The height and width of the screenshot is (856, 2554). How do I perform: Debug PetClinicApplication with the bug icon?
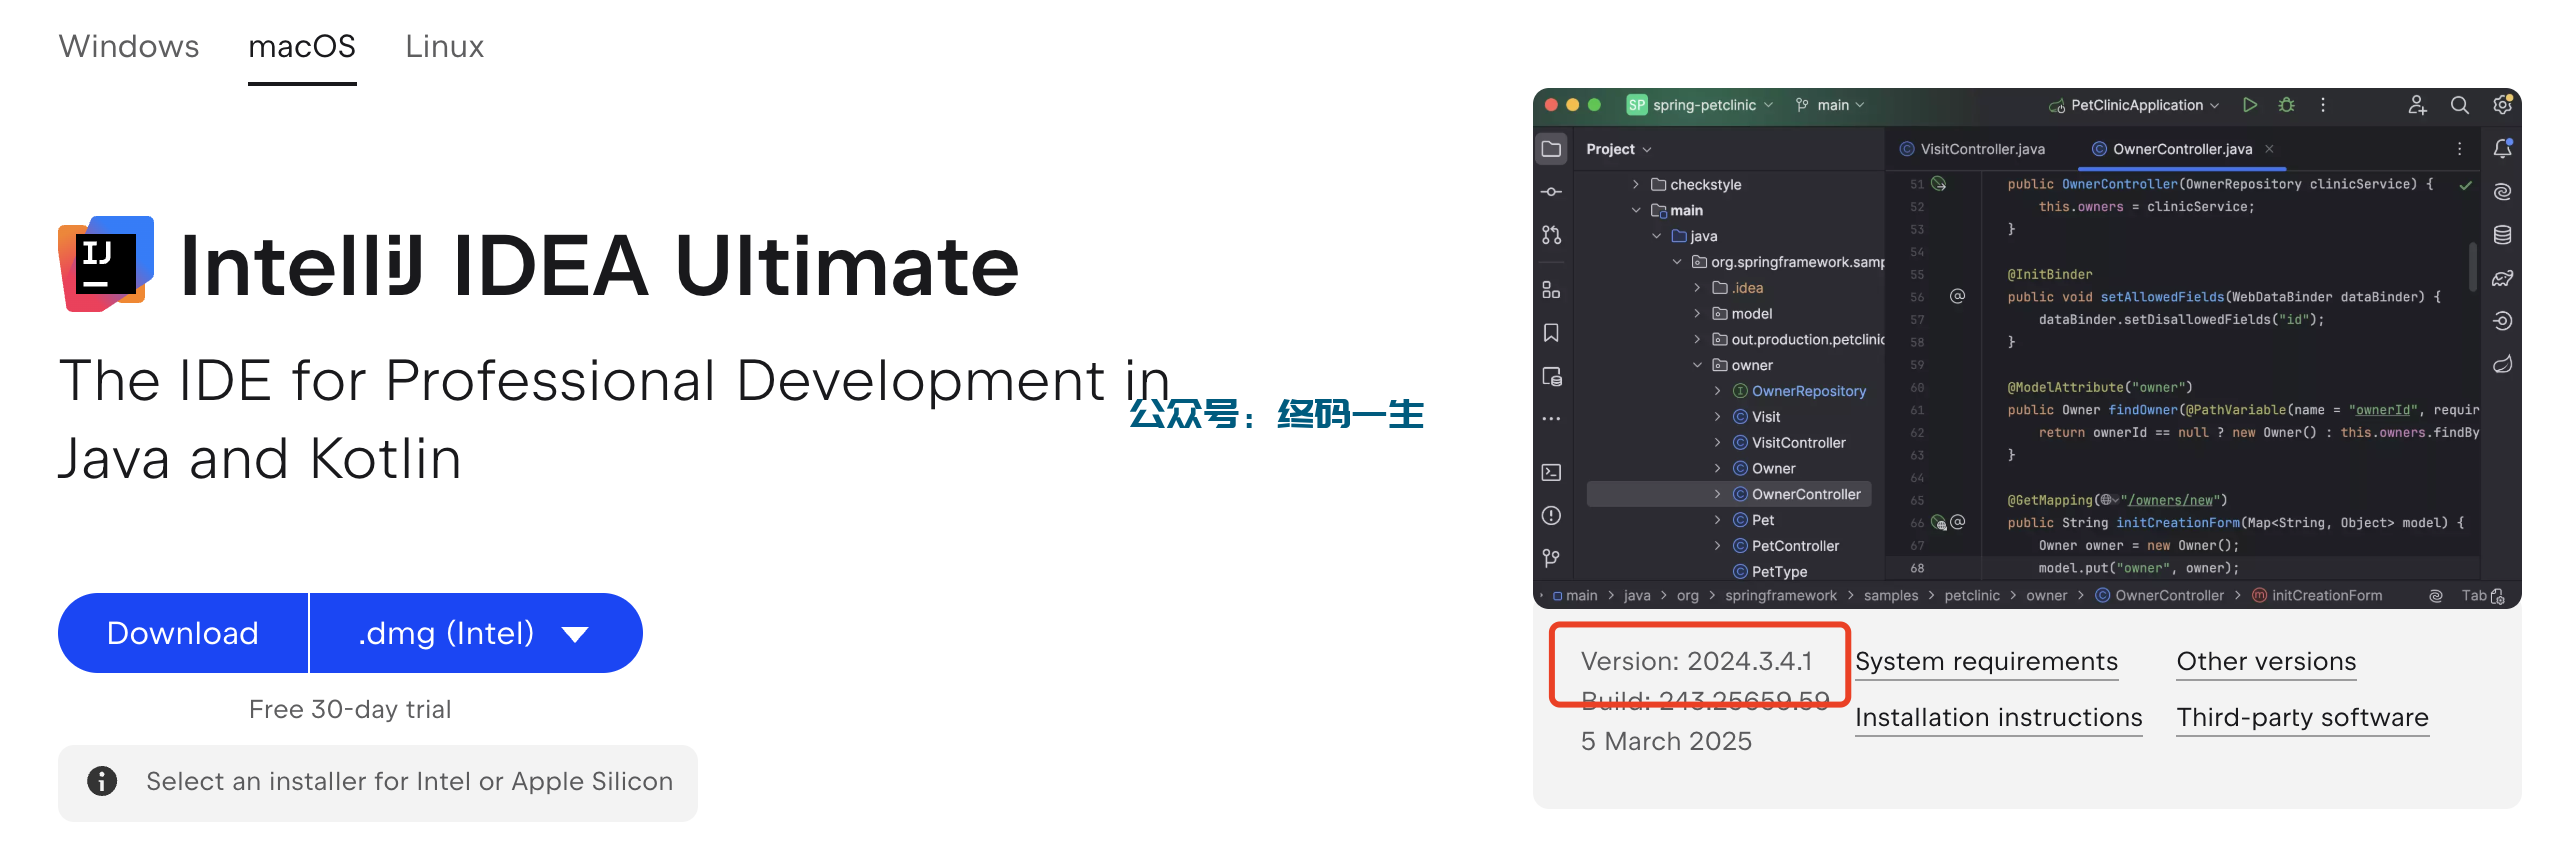click(x=2286, y=105)
